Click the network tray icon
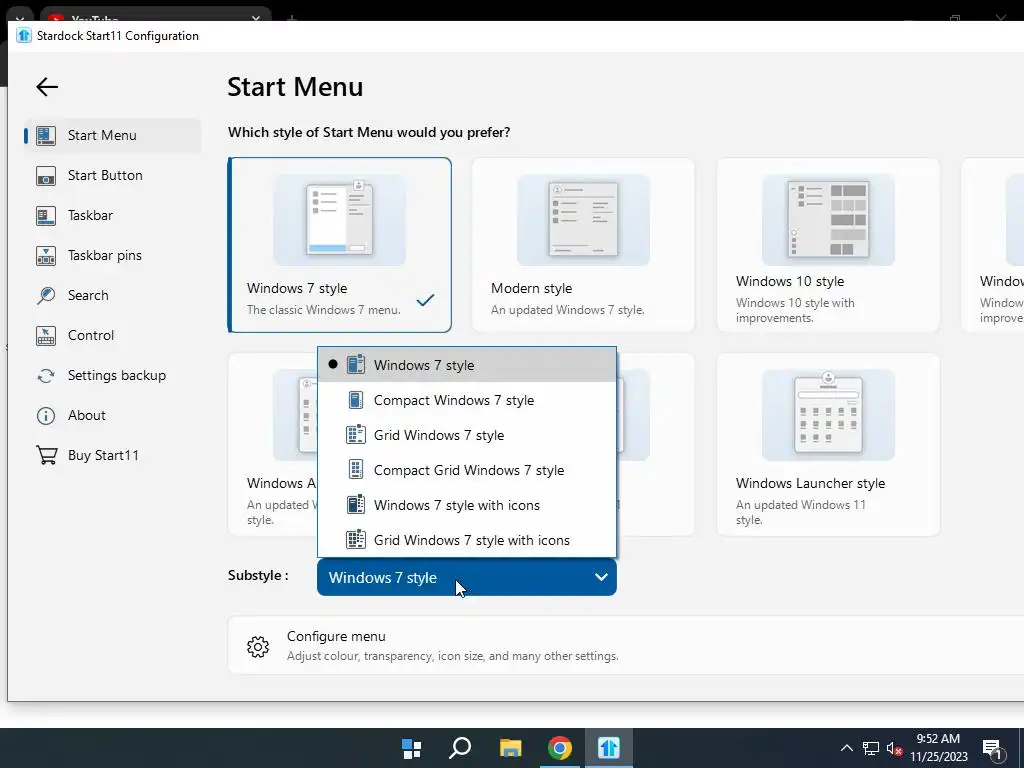Screen dimensions: 1024x768 [x=871, y=748]
